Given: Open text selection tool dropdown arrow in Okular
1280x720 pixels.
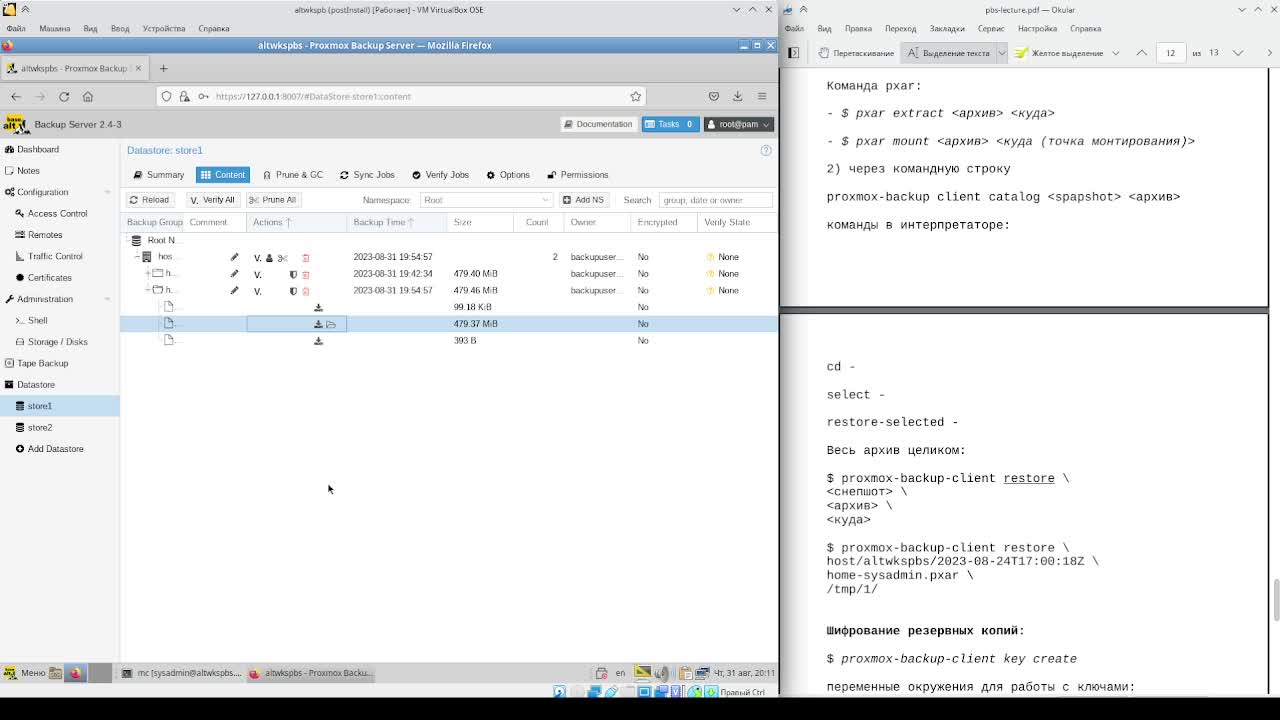Looking at the screenshot, I should pos(1001,53).
